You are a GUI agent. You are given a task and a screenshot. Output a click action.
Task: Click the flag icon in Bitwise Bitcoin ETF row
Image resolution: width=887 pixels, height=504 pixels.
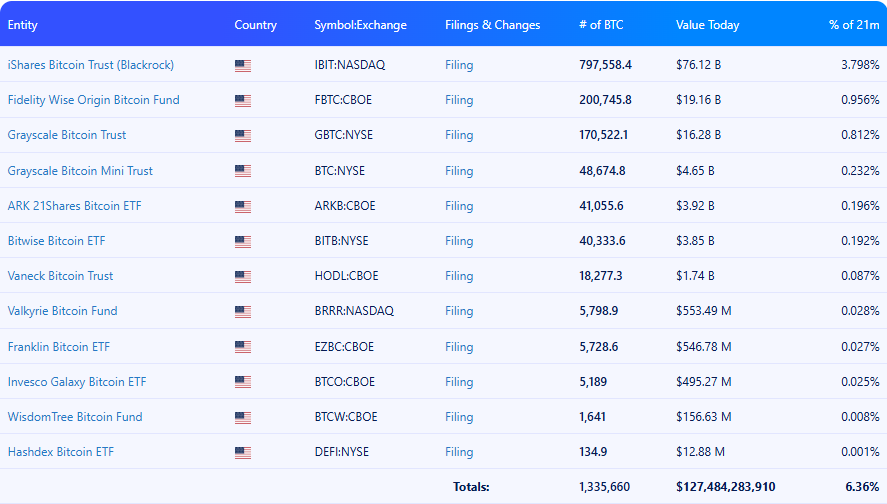243,241
